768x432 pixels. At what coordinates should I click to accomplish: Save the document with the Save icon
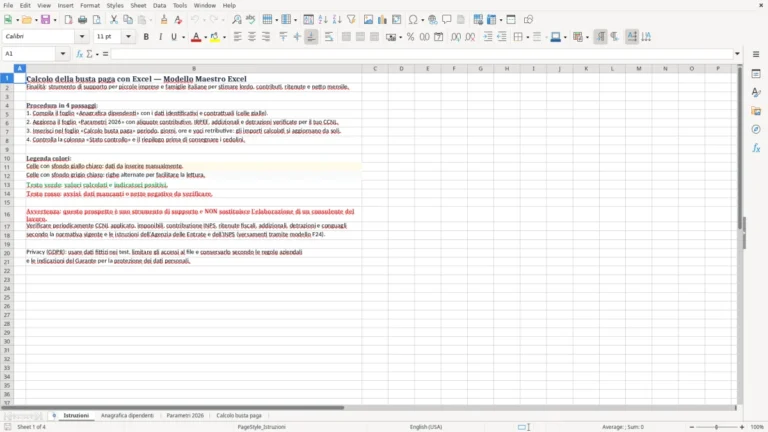(x=45, y=20)
